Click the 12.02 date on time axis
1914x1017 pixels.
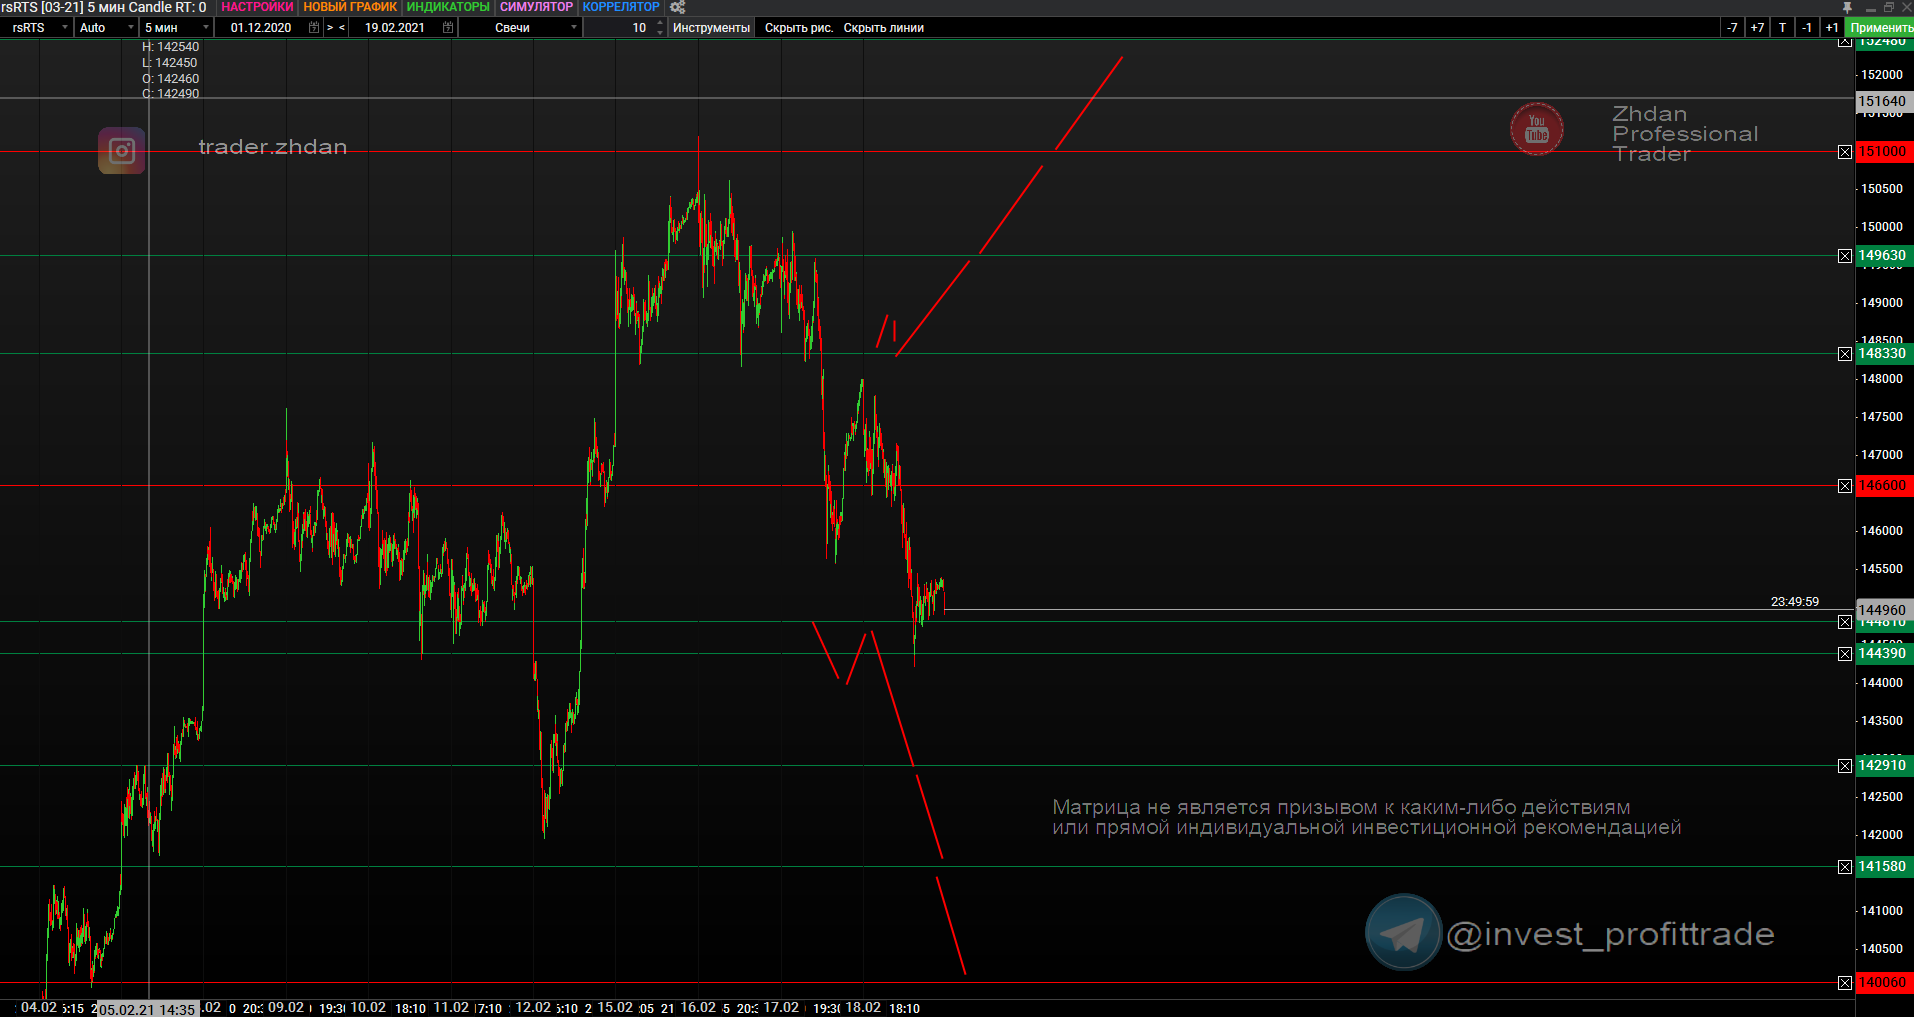(x=533, y=1008)
